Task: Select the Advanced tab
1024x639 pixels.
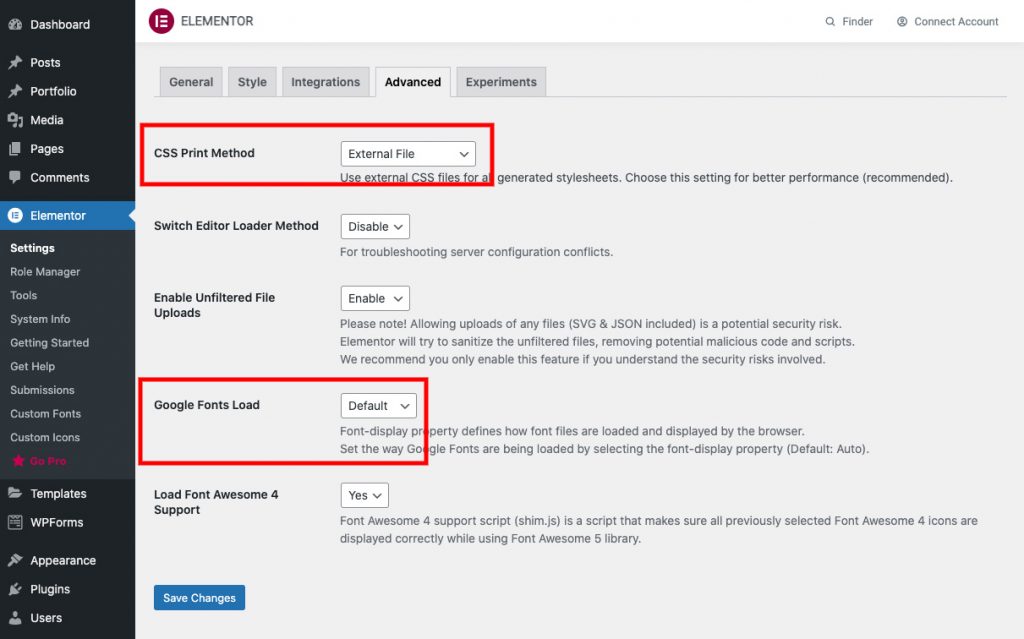Action: click(413, 82)
